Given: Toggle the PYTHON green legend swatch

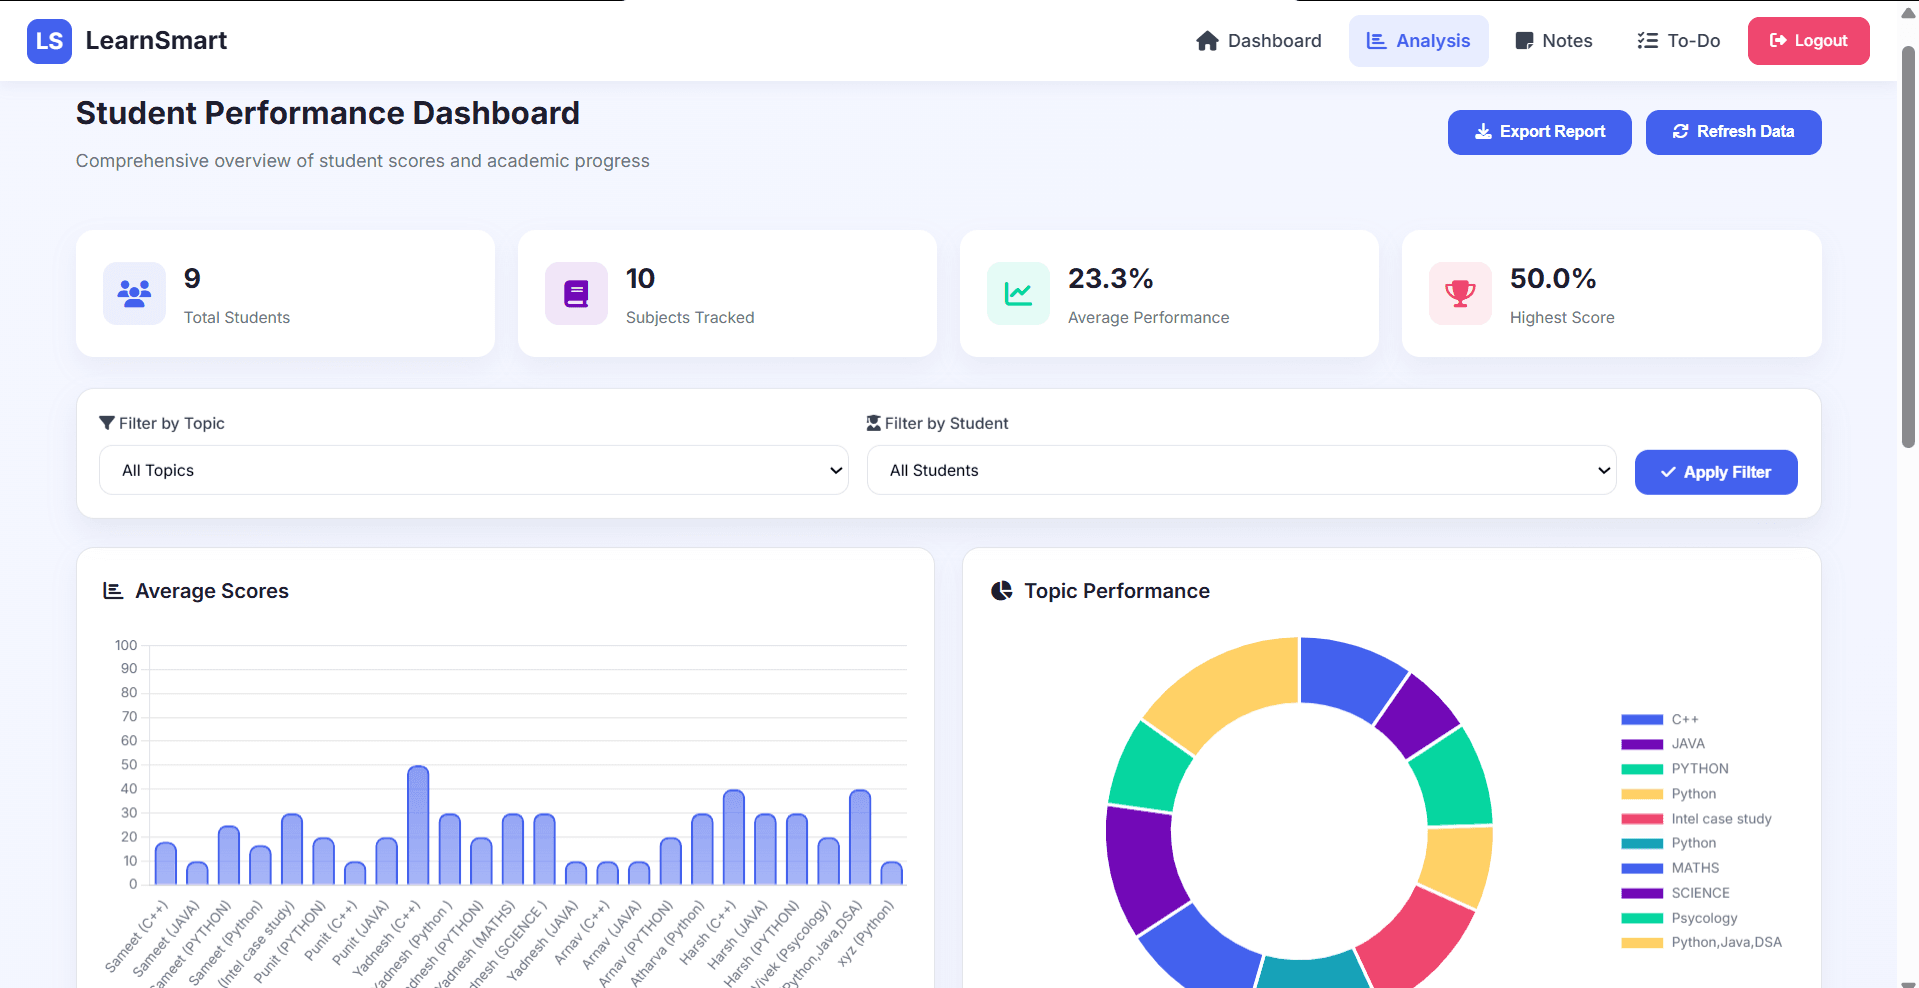Looking at the screenshot, I should (x=1641, y=769).
